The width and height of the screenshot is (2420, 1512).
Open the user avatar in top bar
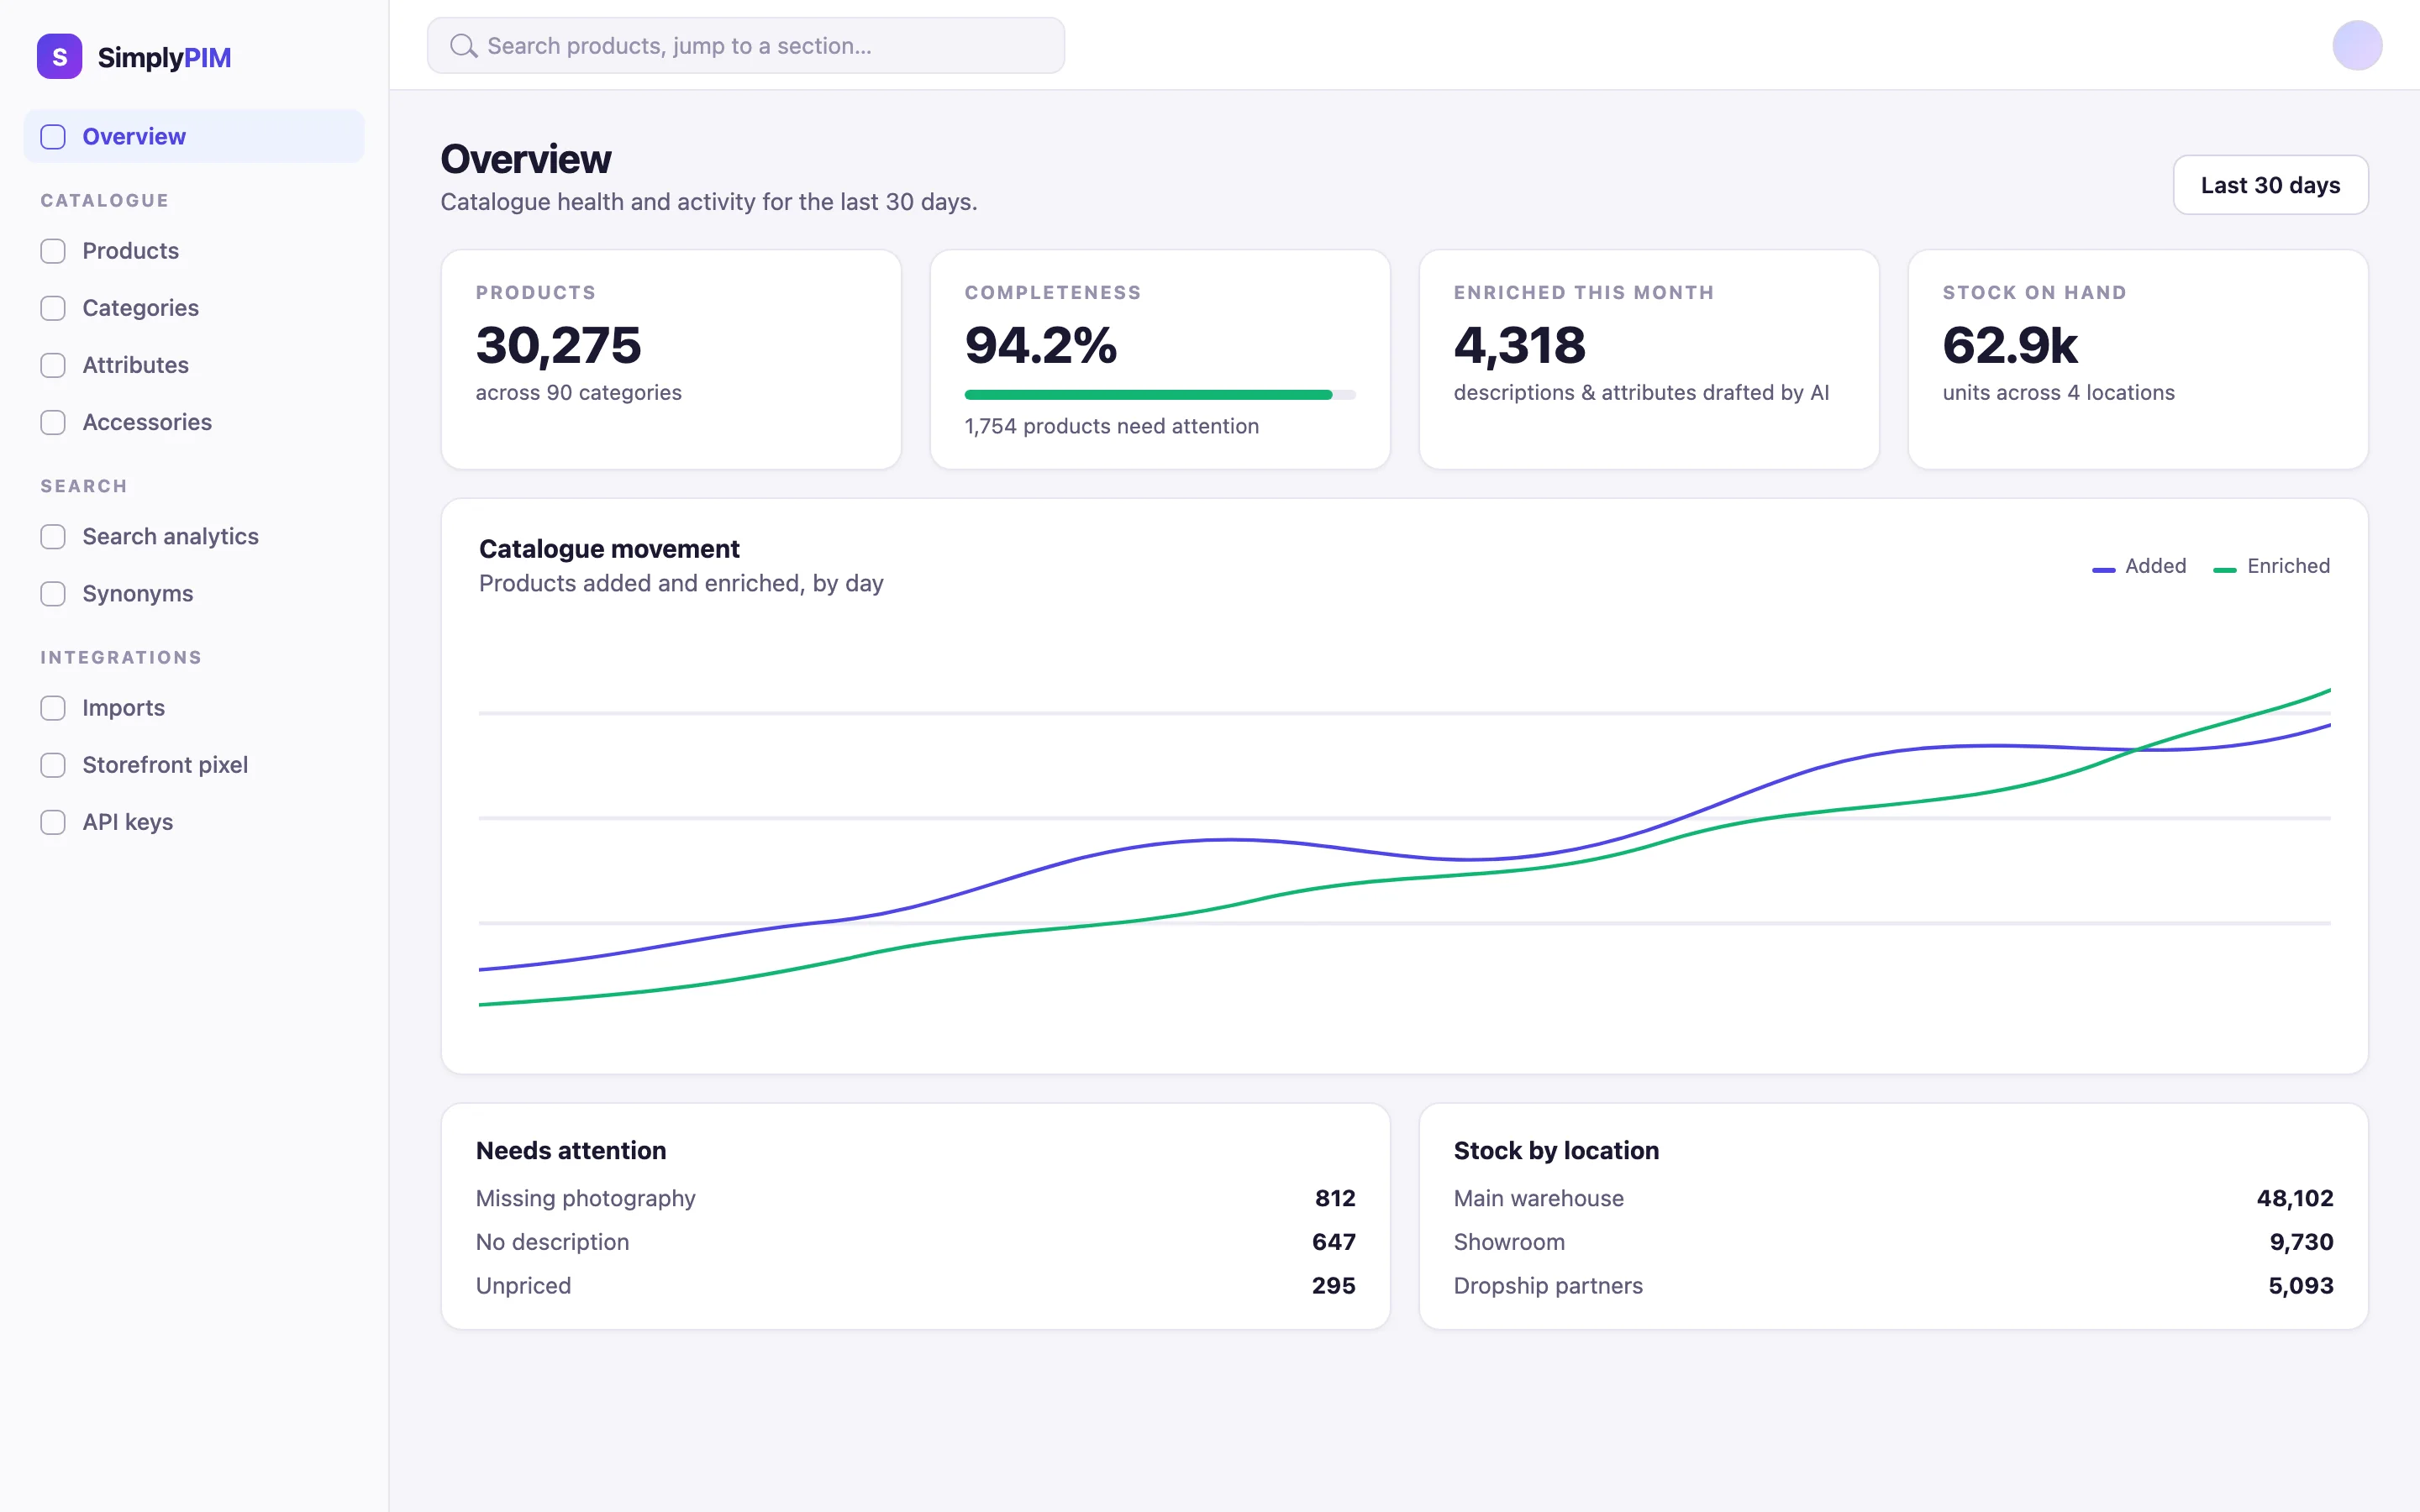tap(2357, 46)
